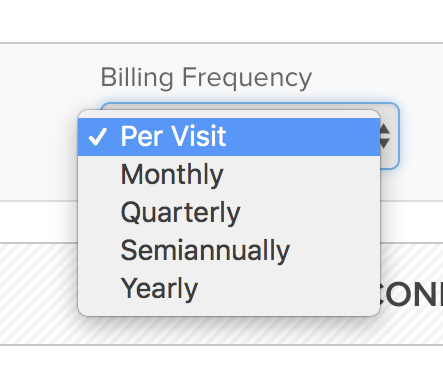Pick the Quarterly billing option
Viewport: 443px width, 369px height.
pyautogui.click(x=180, y=213)
